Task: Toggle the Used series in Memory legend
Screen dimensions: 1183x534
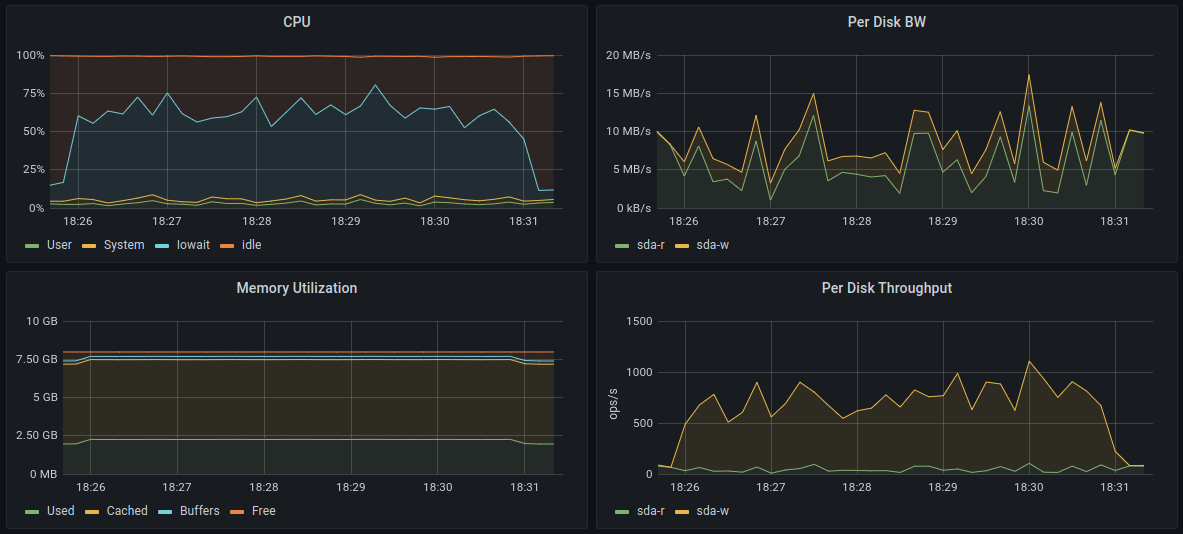Action: (61, 511)
